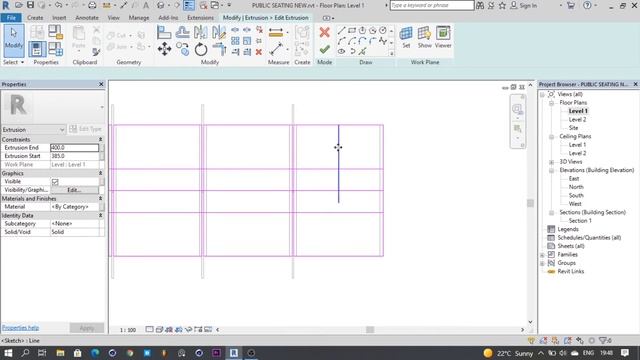This screenshot has width=640, height=360.
Task: Click the Array tool icon
Action: [x=235, y=41]
